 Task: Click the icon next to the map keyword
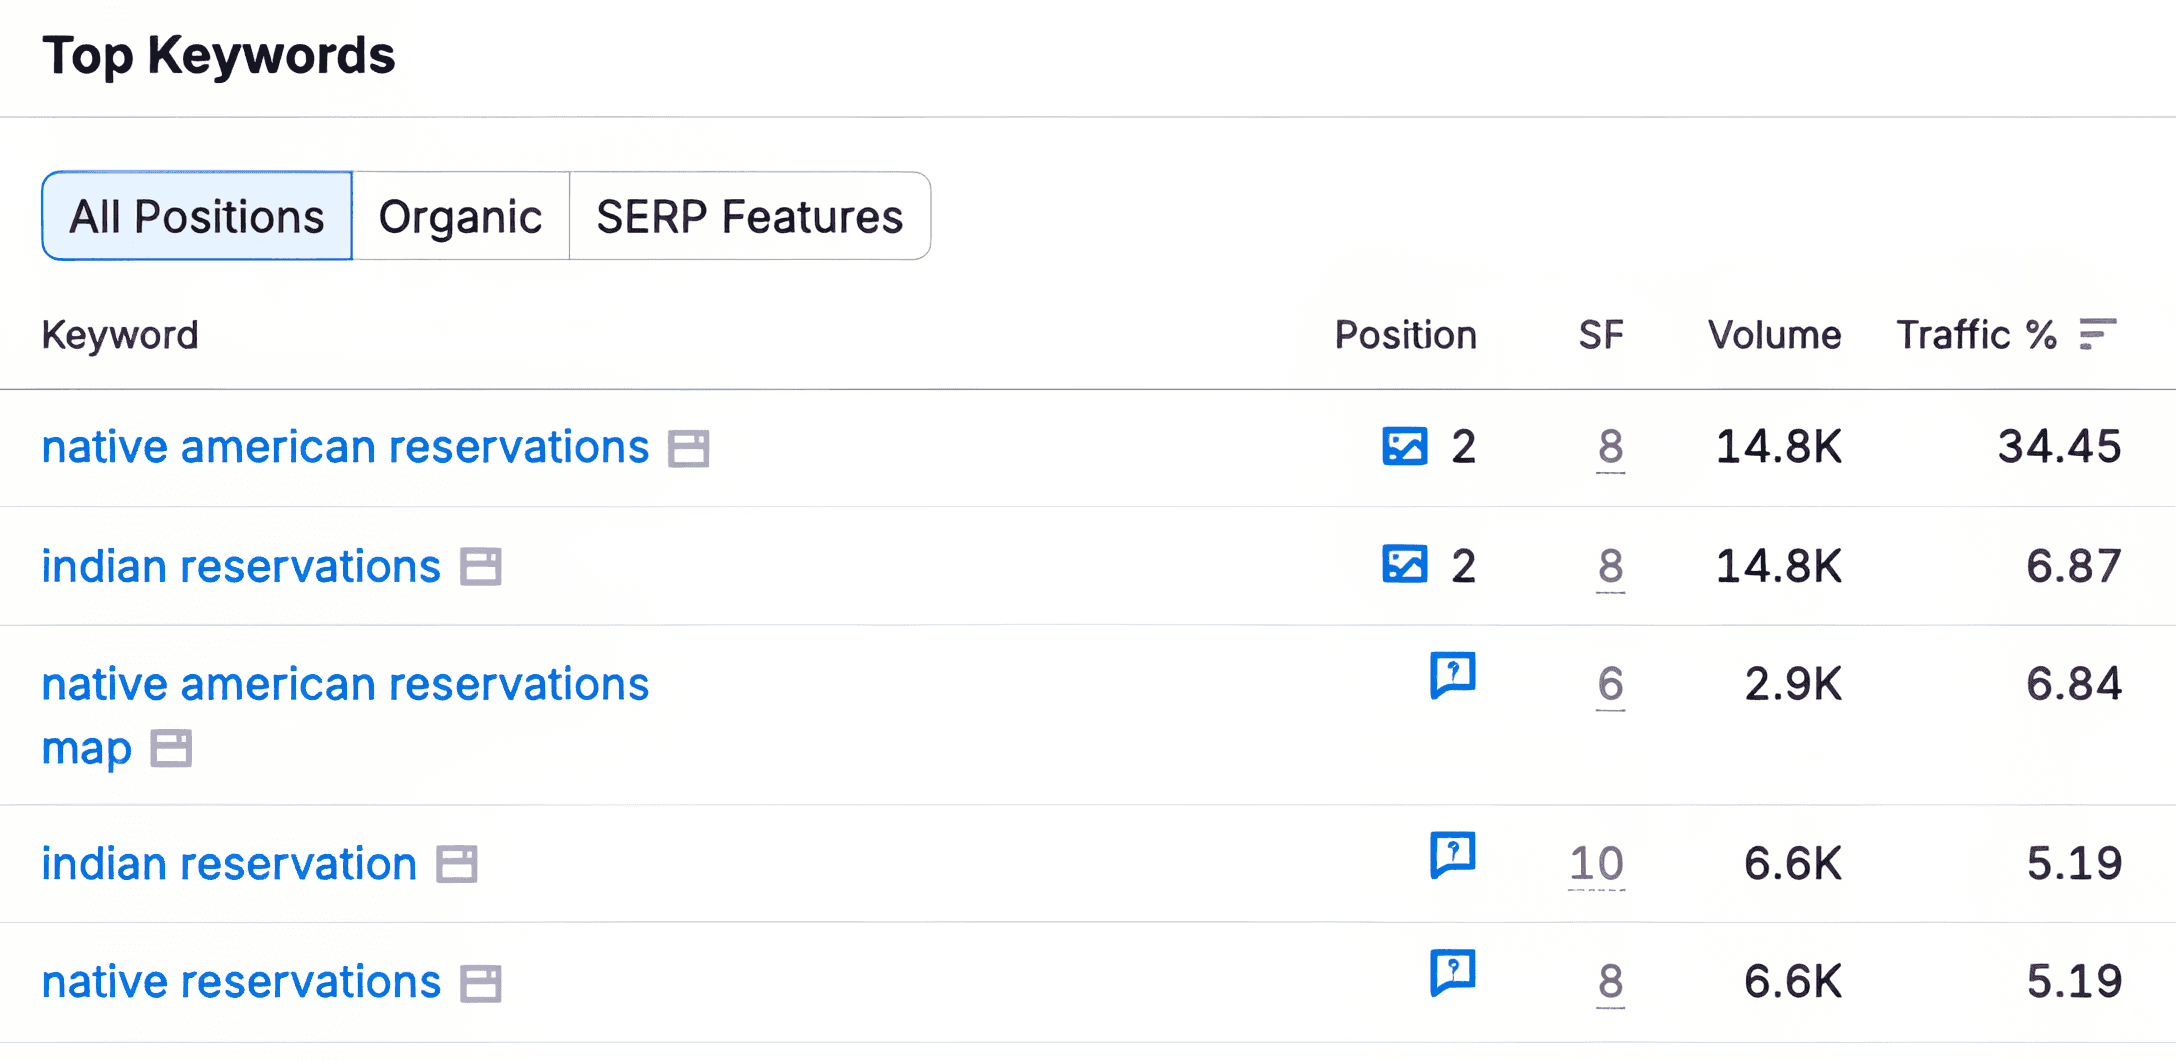[172, 748]
